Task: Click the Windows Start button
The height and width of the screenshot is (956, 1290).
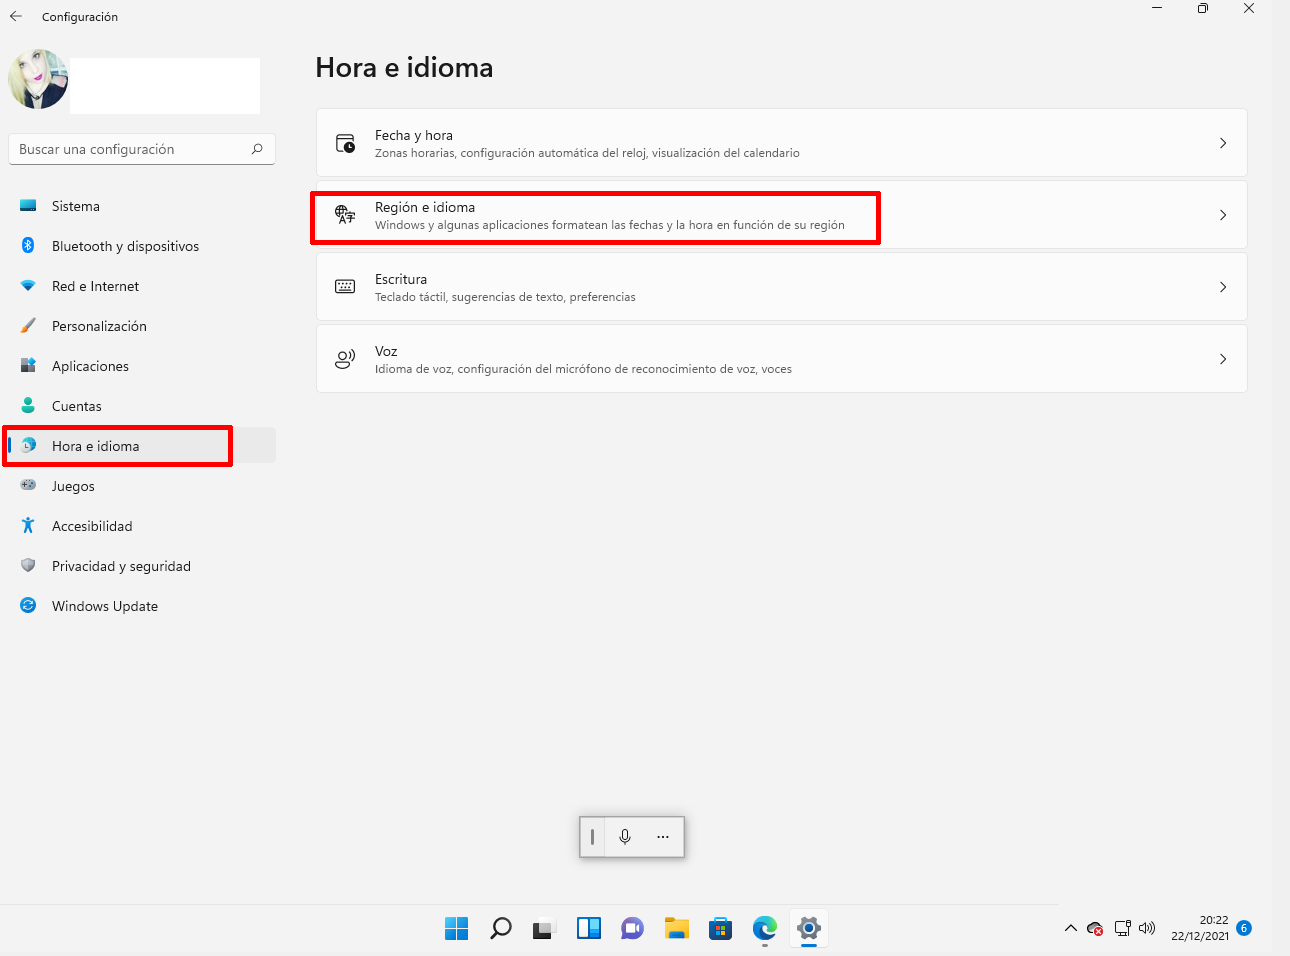Action: [456, 929]
